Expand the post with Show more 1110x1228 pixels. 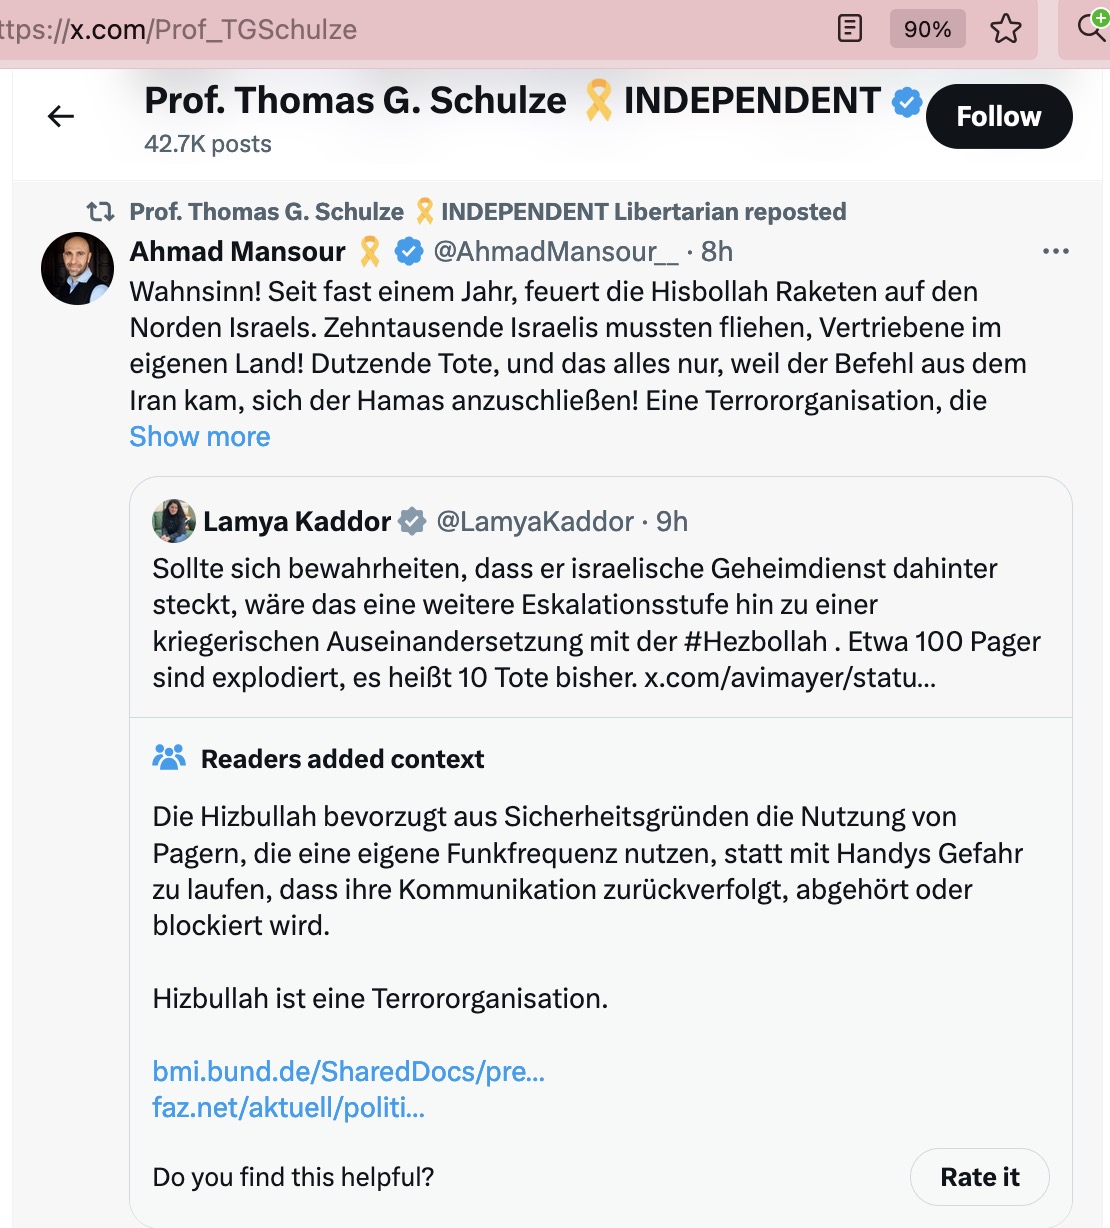200,437
